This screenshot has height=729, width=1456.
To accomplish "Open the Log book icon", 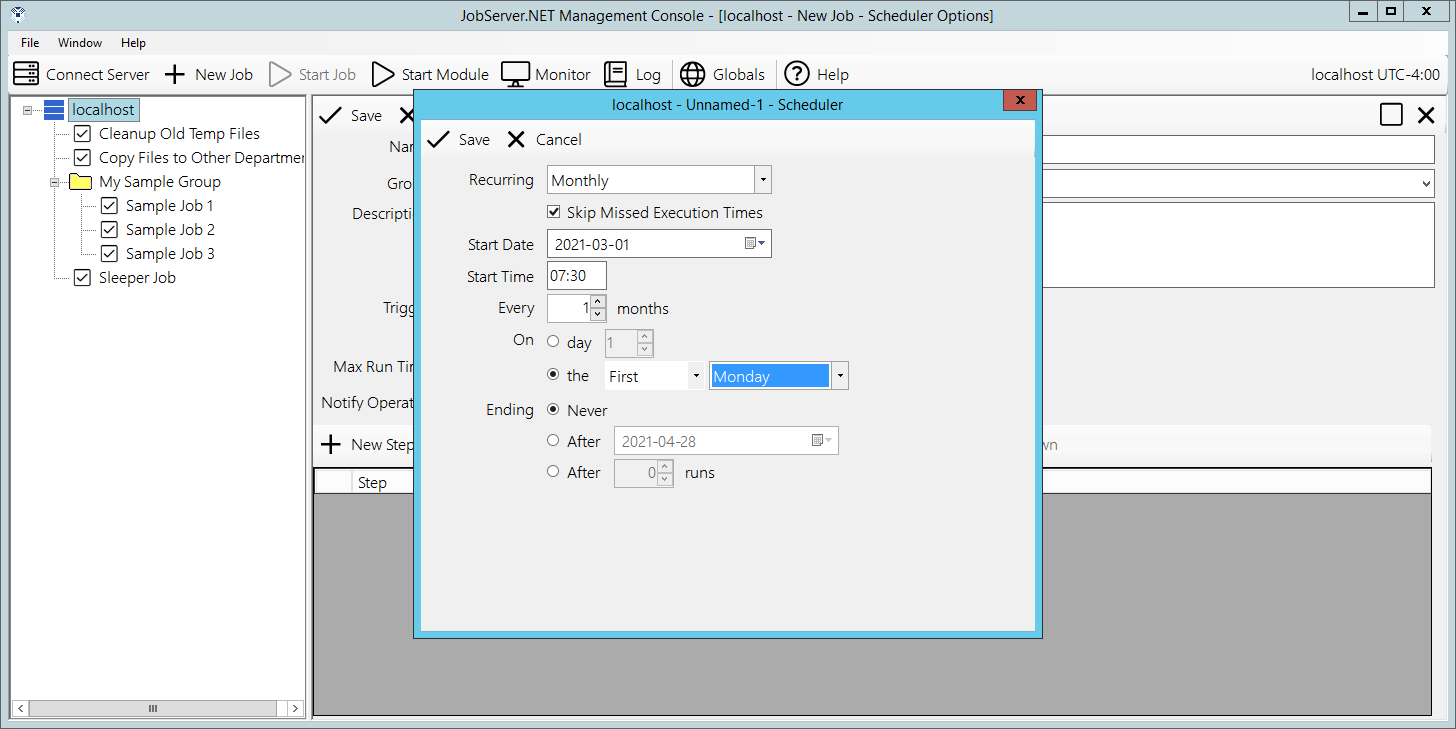I will tap(615, 74).
